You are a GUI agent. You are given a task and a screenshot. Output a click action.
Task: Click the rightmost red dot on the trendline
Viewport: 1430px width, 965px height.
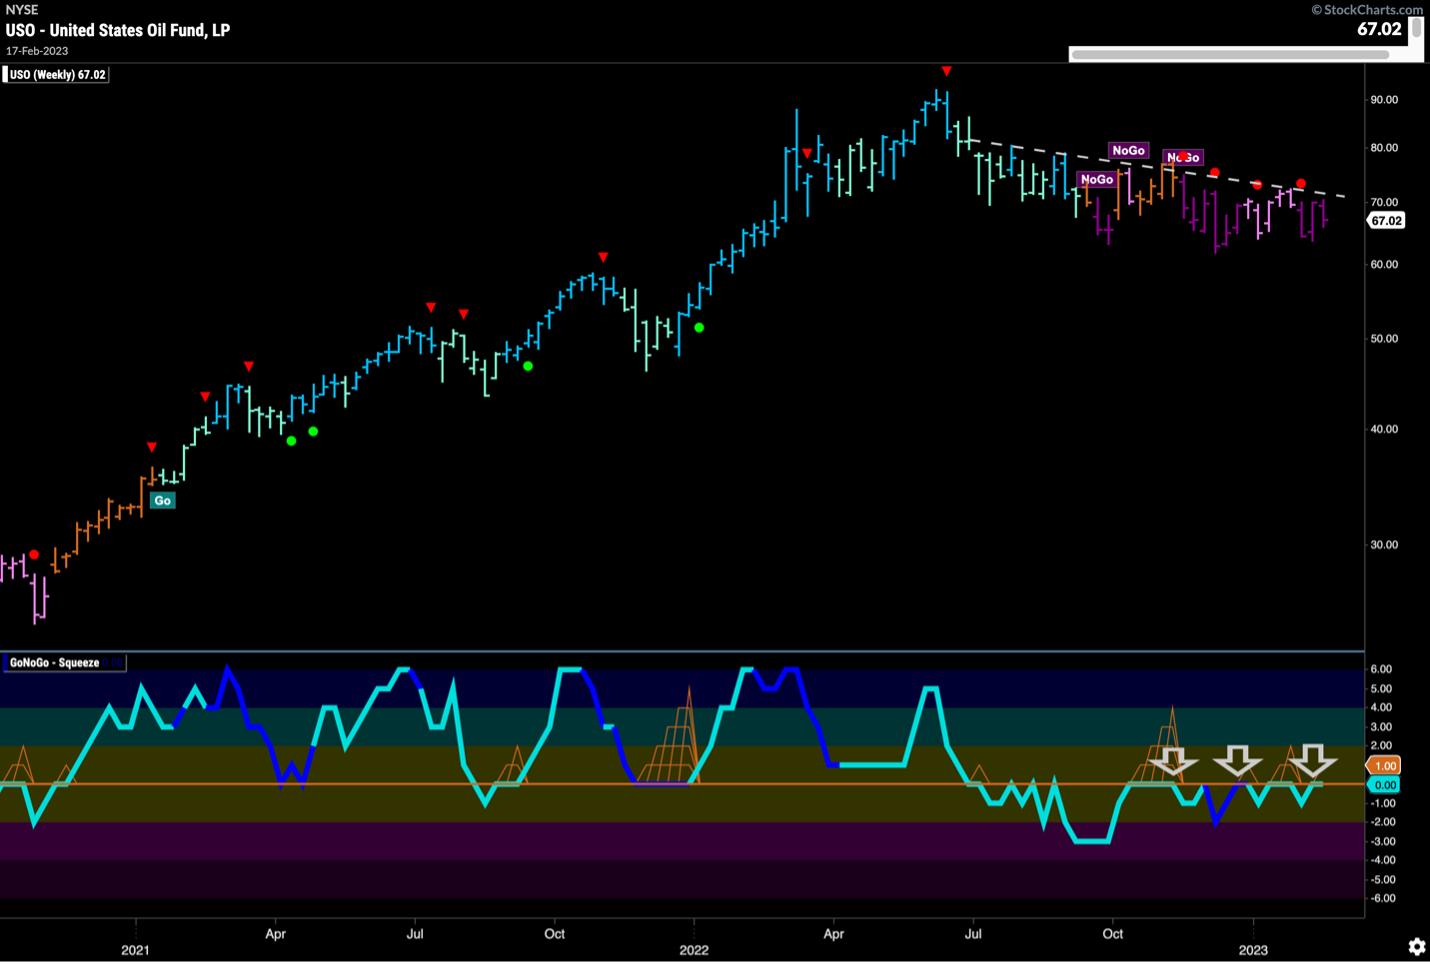click(1301, 184)
